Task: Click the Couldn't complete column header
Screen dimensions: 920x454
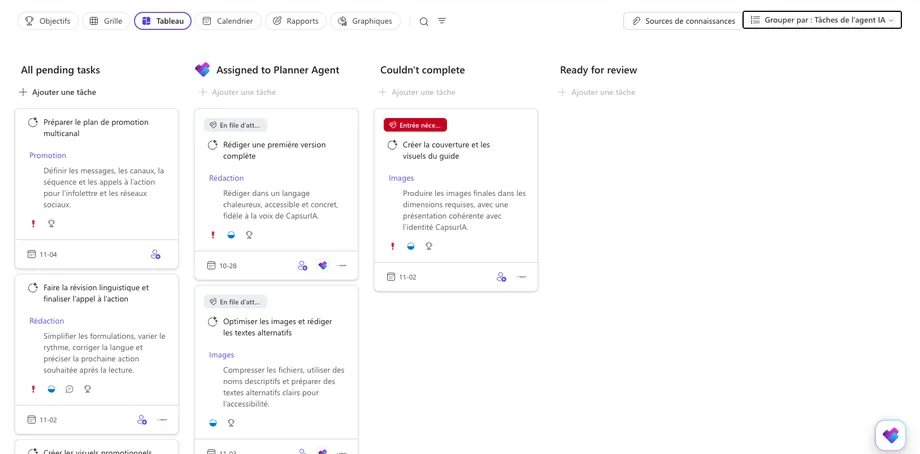Action: [x=422, y=70]
